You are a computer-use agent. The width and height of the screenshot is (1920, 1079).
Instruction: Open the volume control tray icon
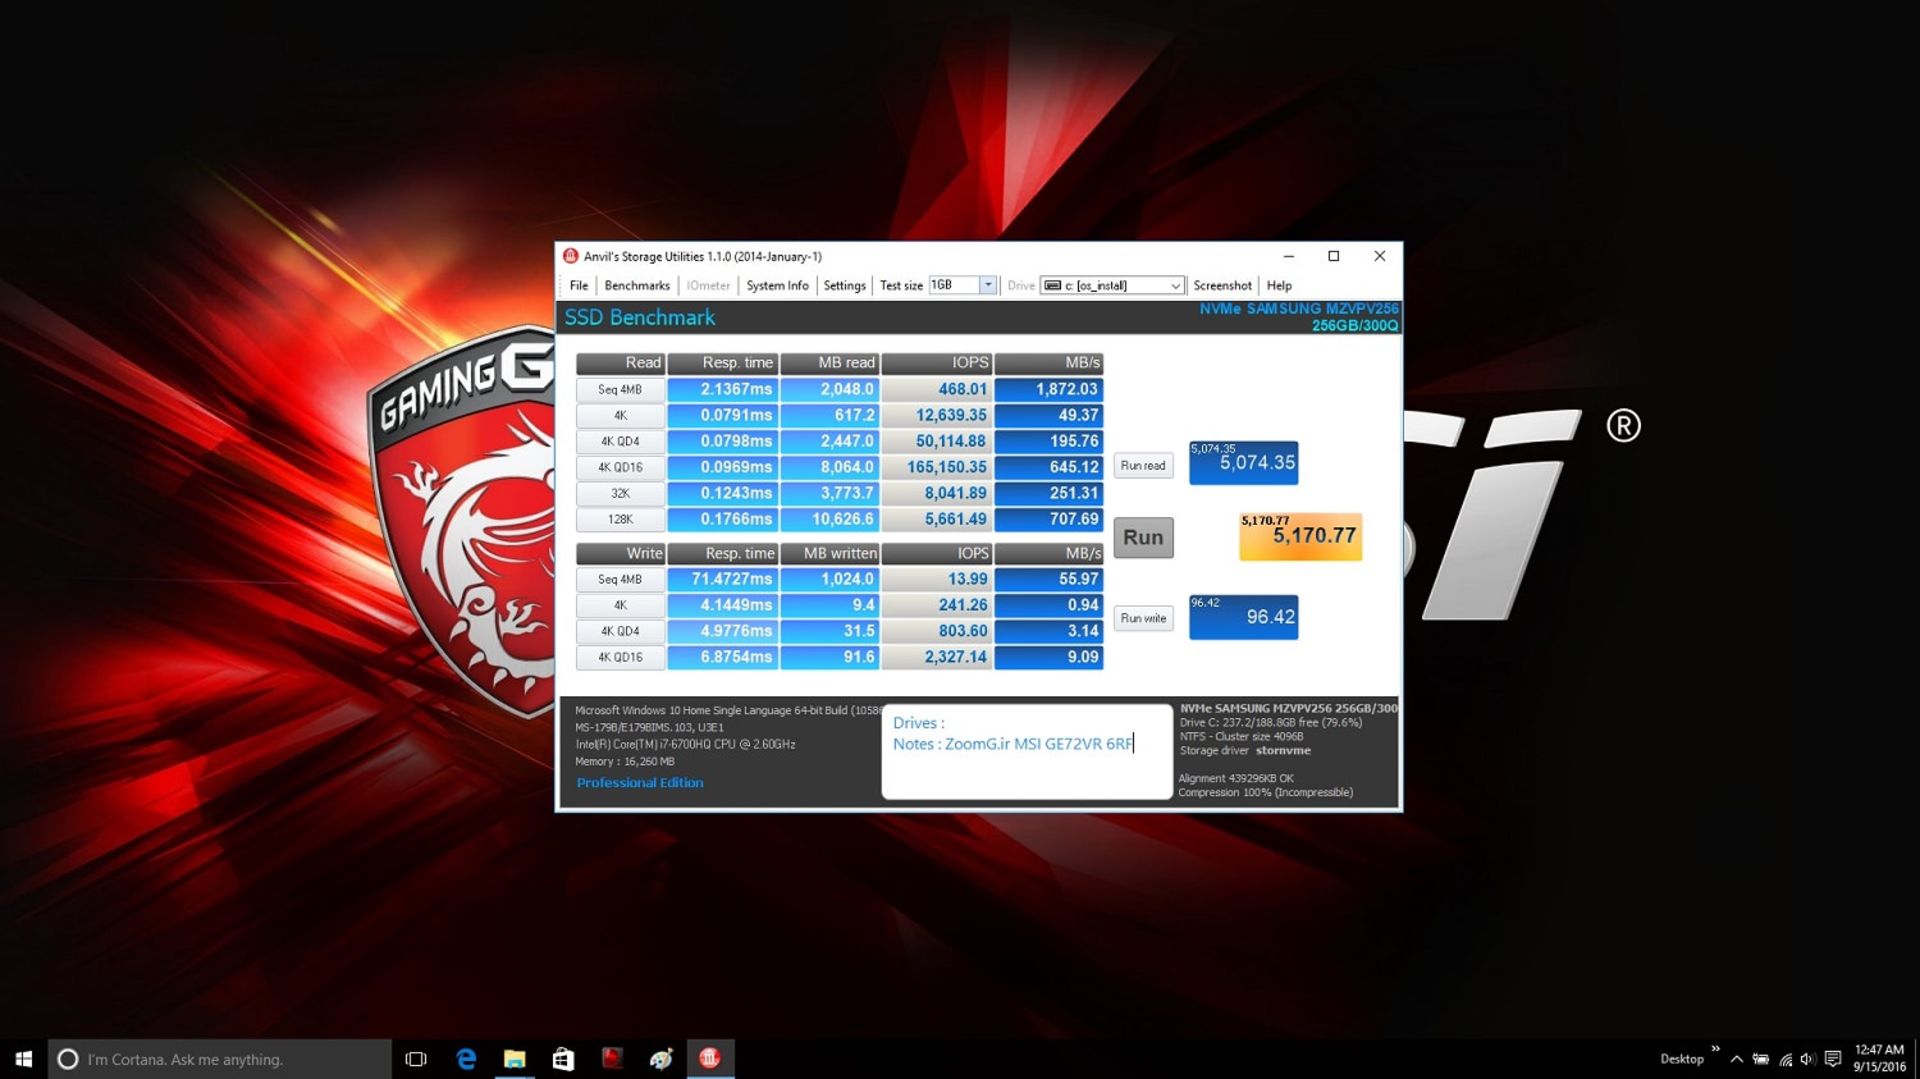1807,1059
